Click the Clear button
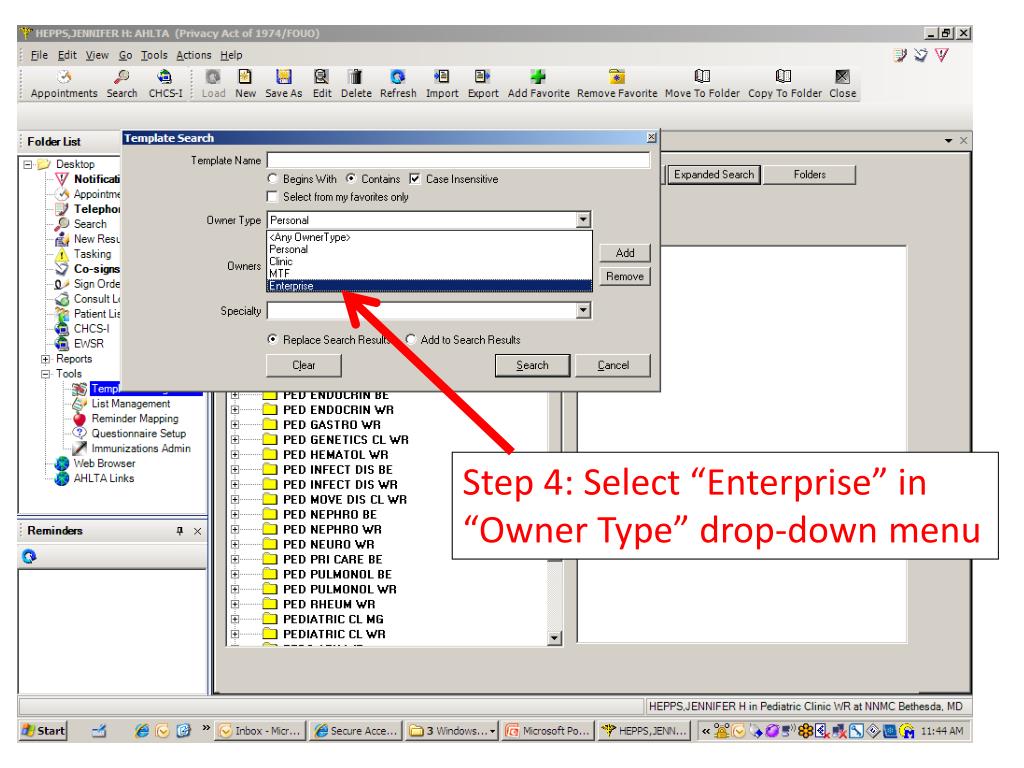This screenshot has height=768, width=1024. tap(304, 366)
